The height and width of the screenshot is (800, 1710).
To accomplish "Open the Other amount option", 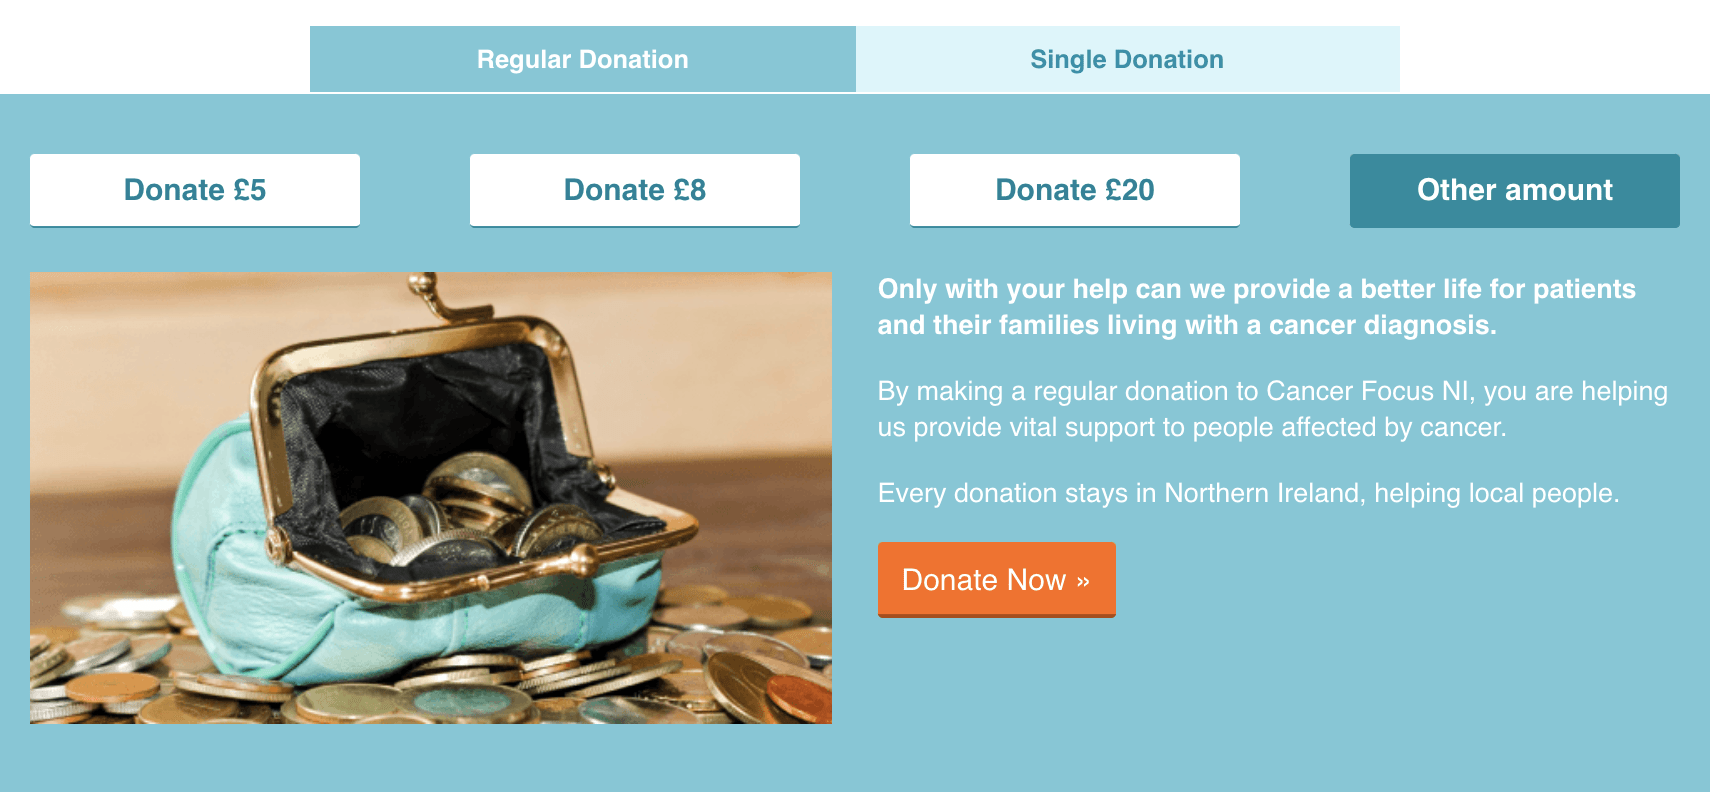I will [x=1515, y=190].
